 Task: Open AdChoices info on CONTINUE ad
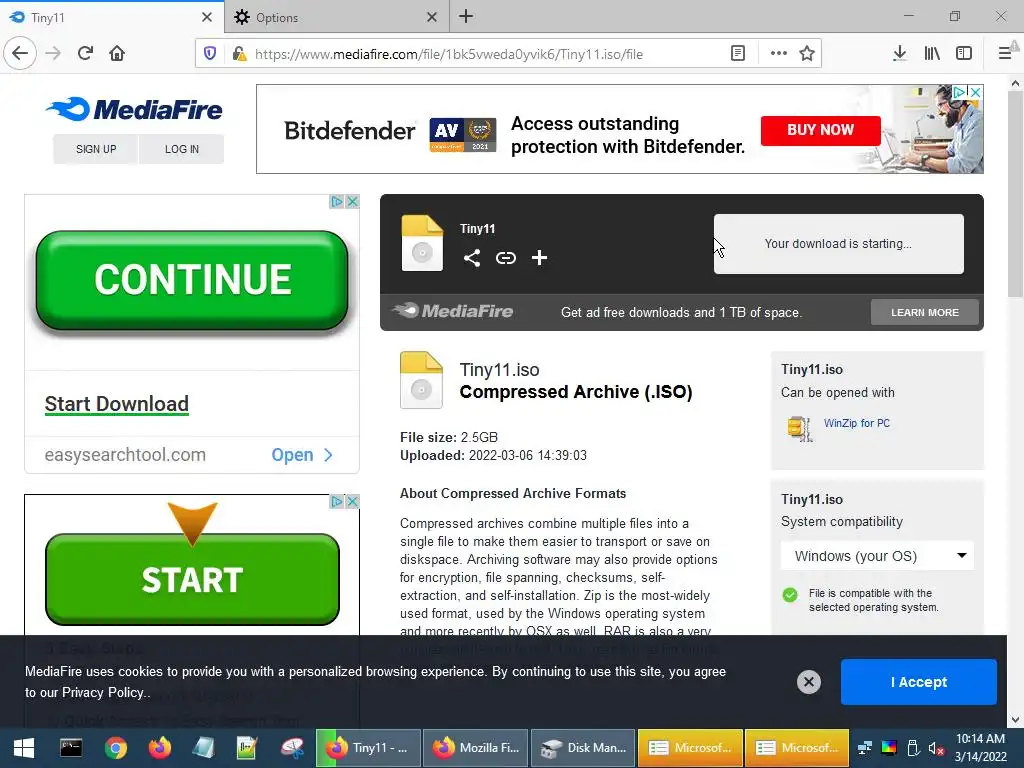(336, 202)
